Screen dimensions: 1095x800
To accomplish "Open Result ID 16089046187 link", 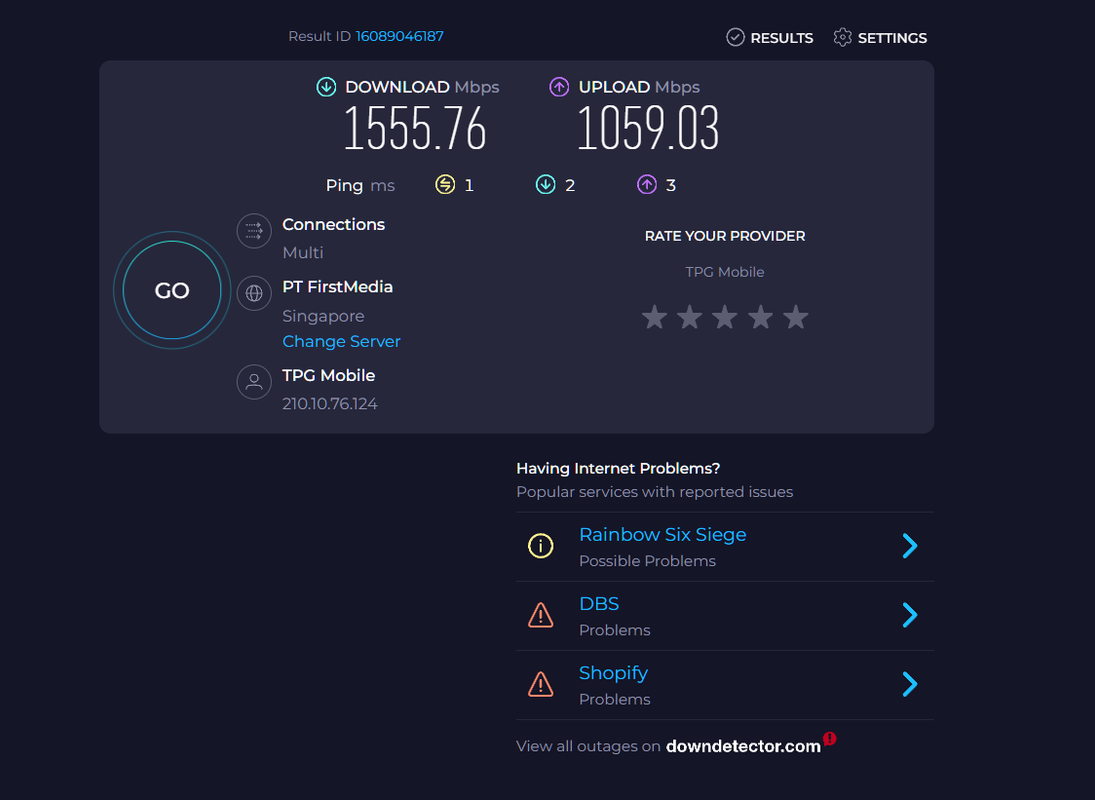I will click(399, 36).
